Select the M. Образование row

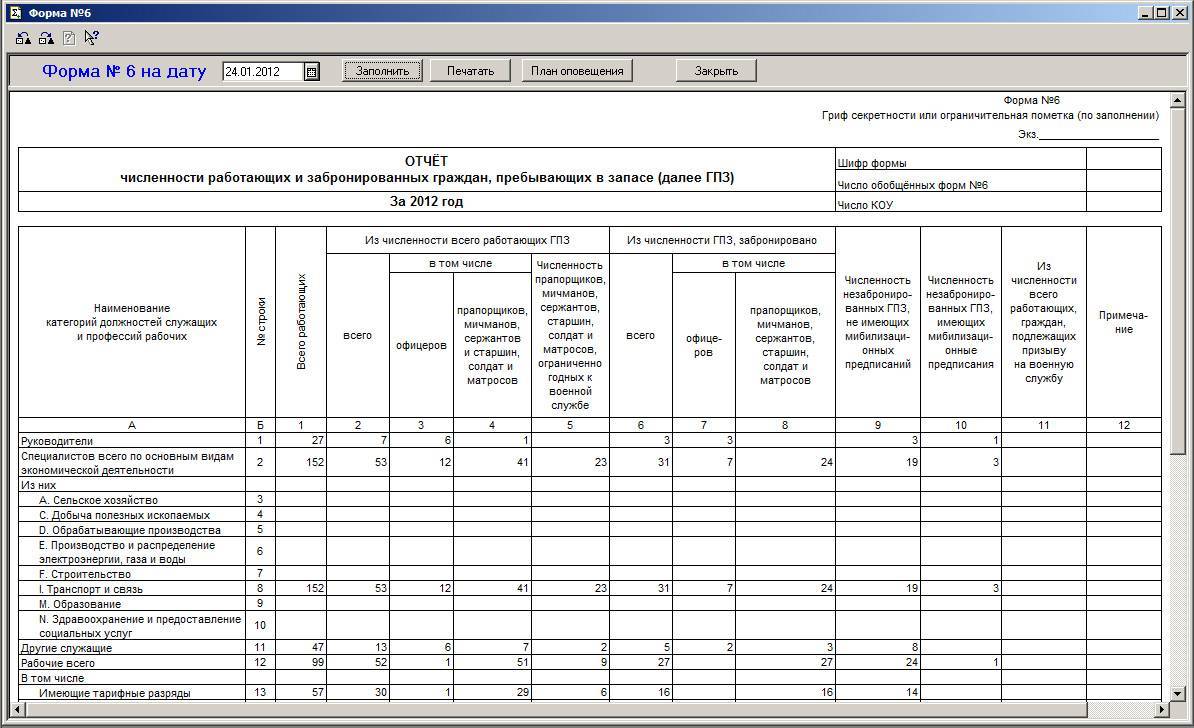(x=80, y=604)
